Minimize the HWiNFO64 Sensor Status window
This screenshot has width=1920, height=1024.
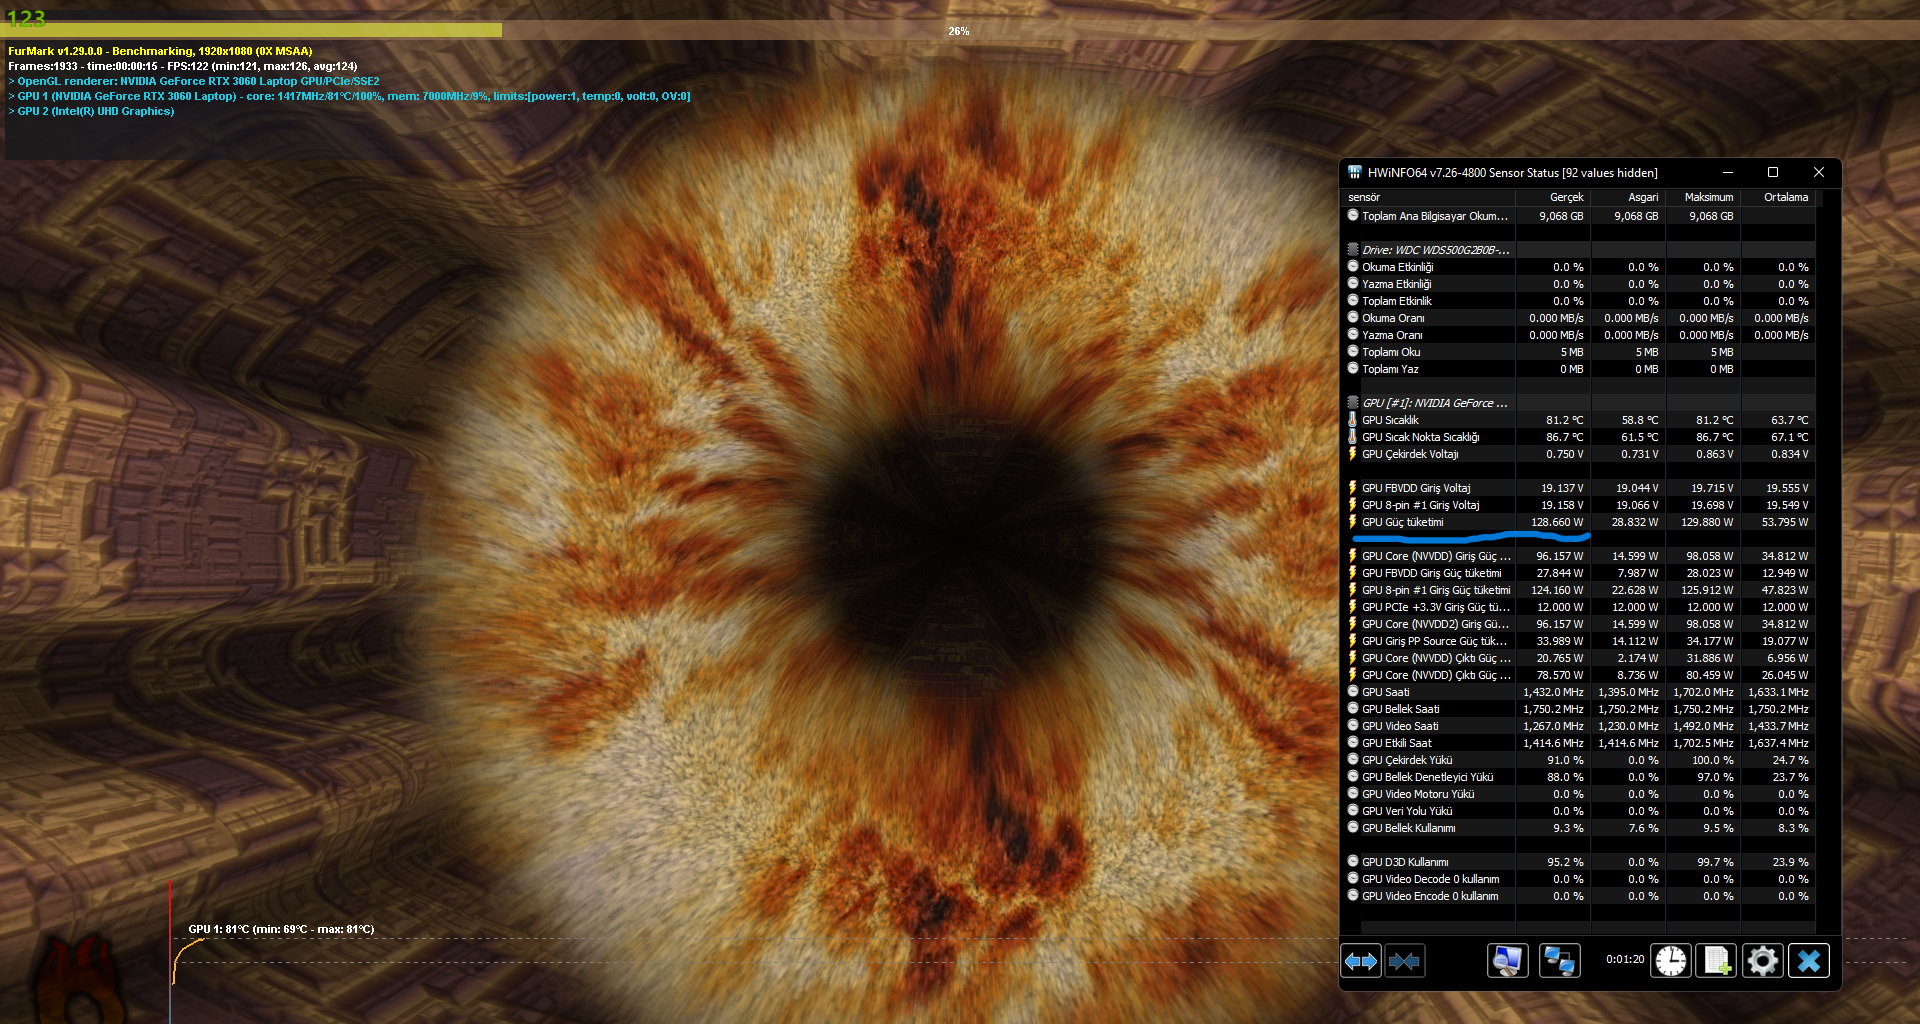1728,172
